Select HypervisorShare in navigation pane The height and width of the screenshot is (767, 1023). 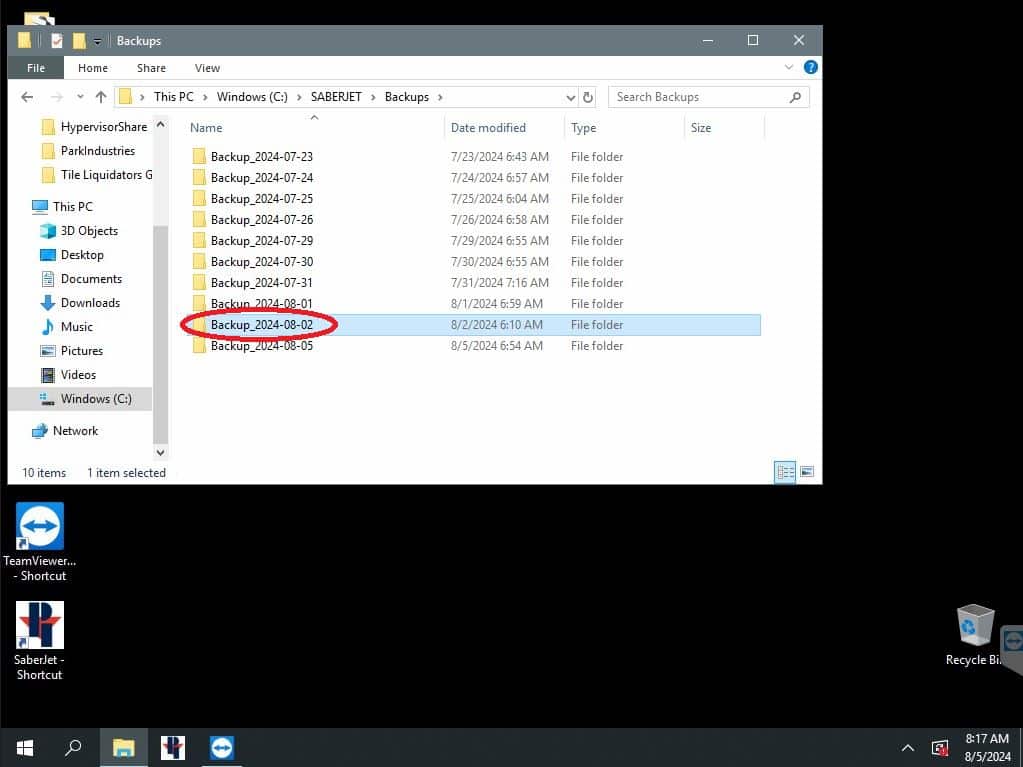click(104, 127)
